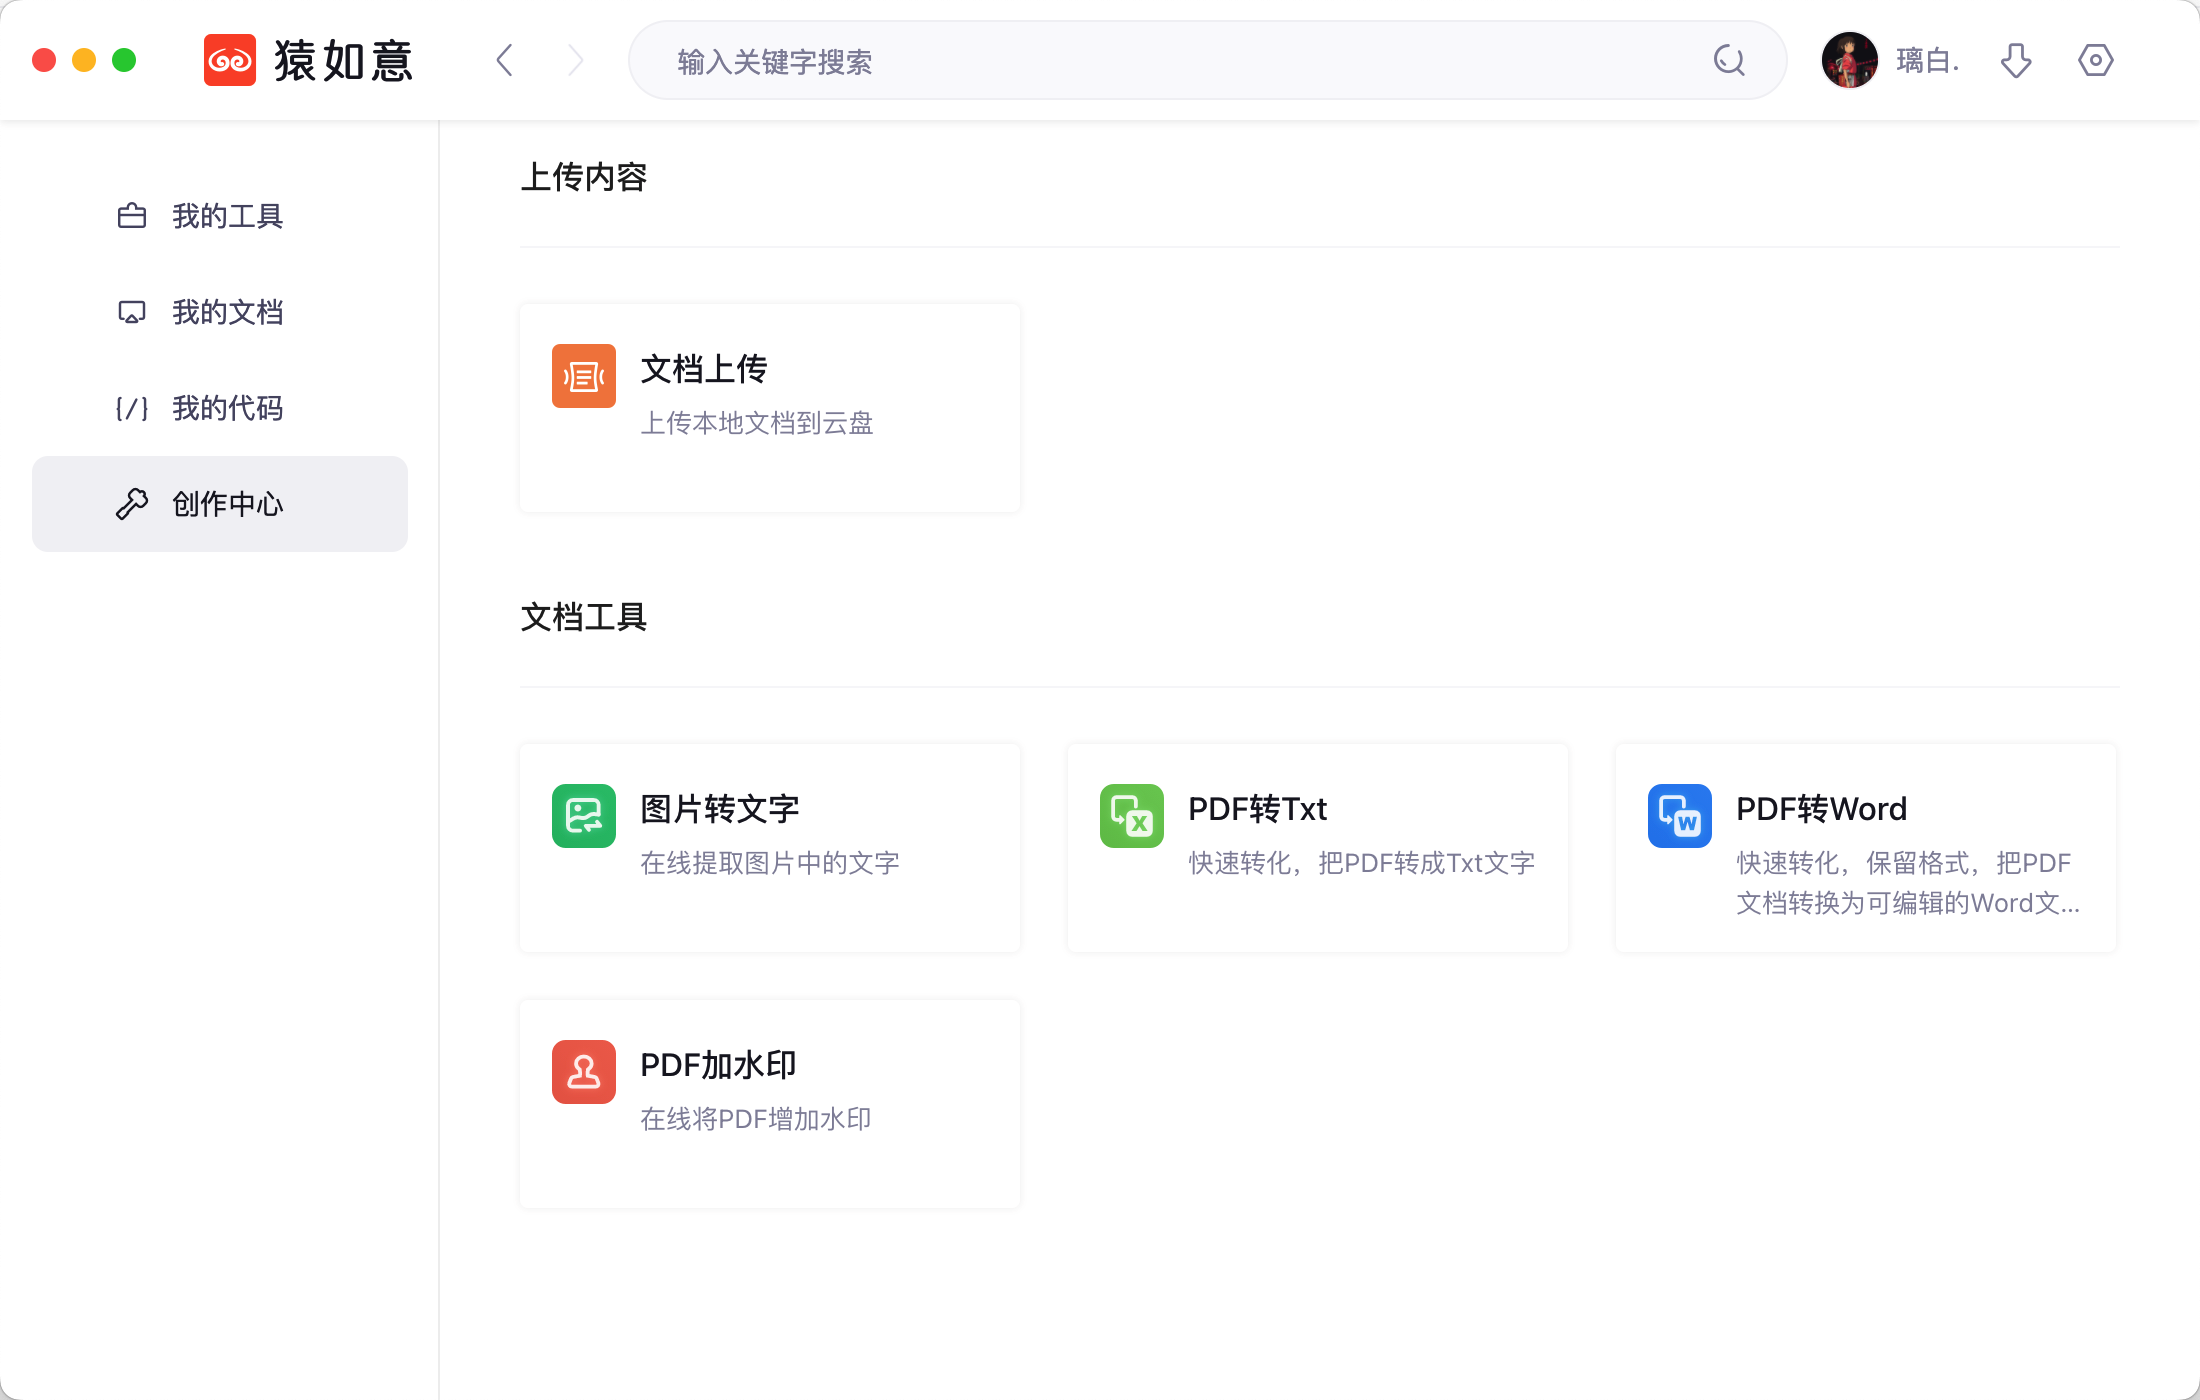
Task: Open the PDF转Word tool title
Action: (x=1821, y=809)
